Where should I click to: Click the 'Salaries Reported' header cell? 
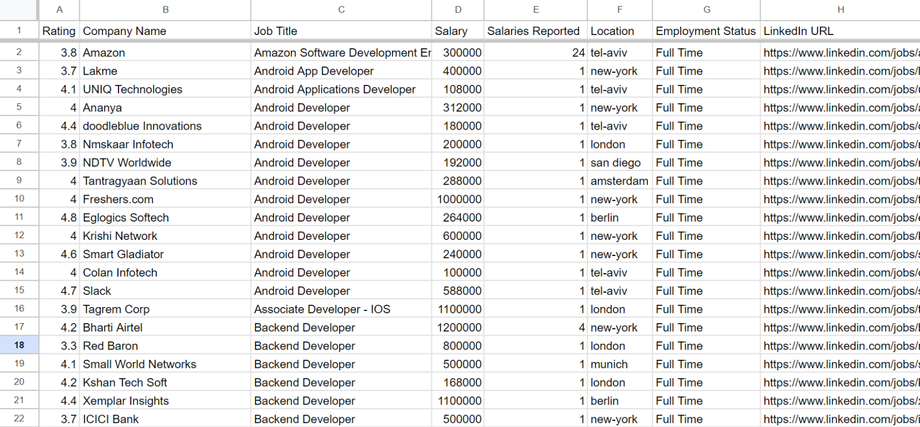pyautogui.click(x=535, y=31)
